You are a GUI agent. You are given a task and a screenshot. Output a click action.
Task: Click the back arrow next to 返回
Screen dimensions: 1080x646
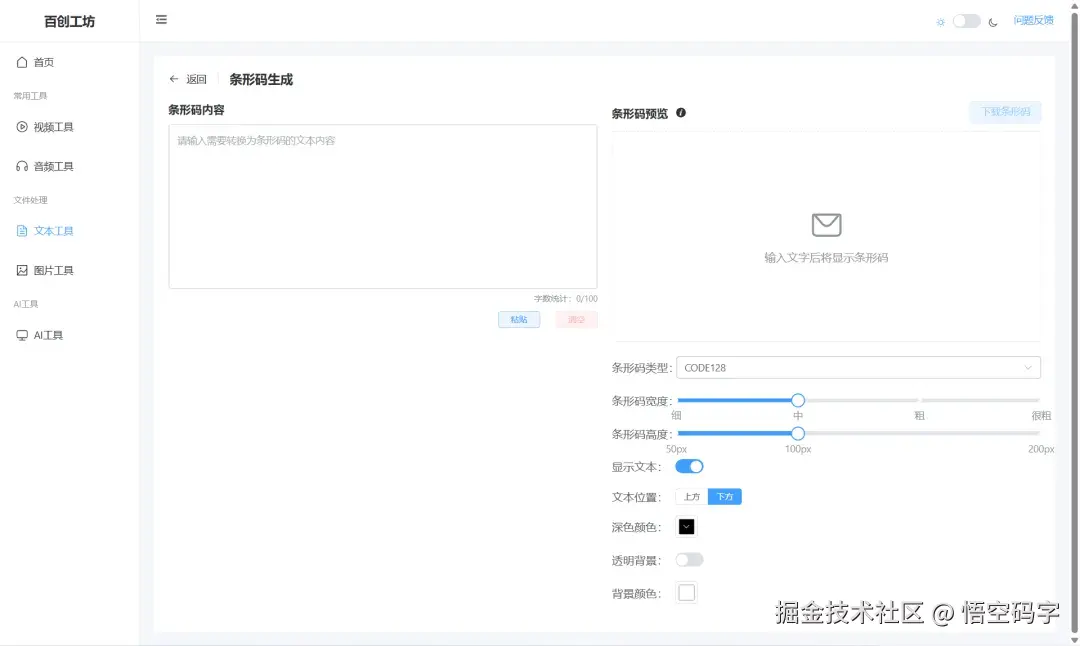pyautogui.click(x=172, y=79)
